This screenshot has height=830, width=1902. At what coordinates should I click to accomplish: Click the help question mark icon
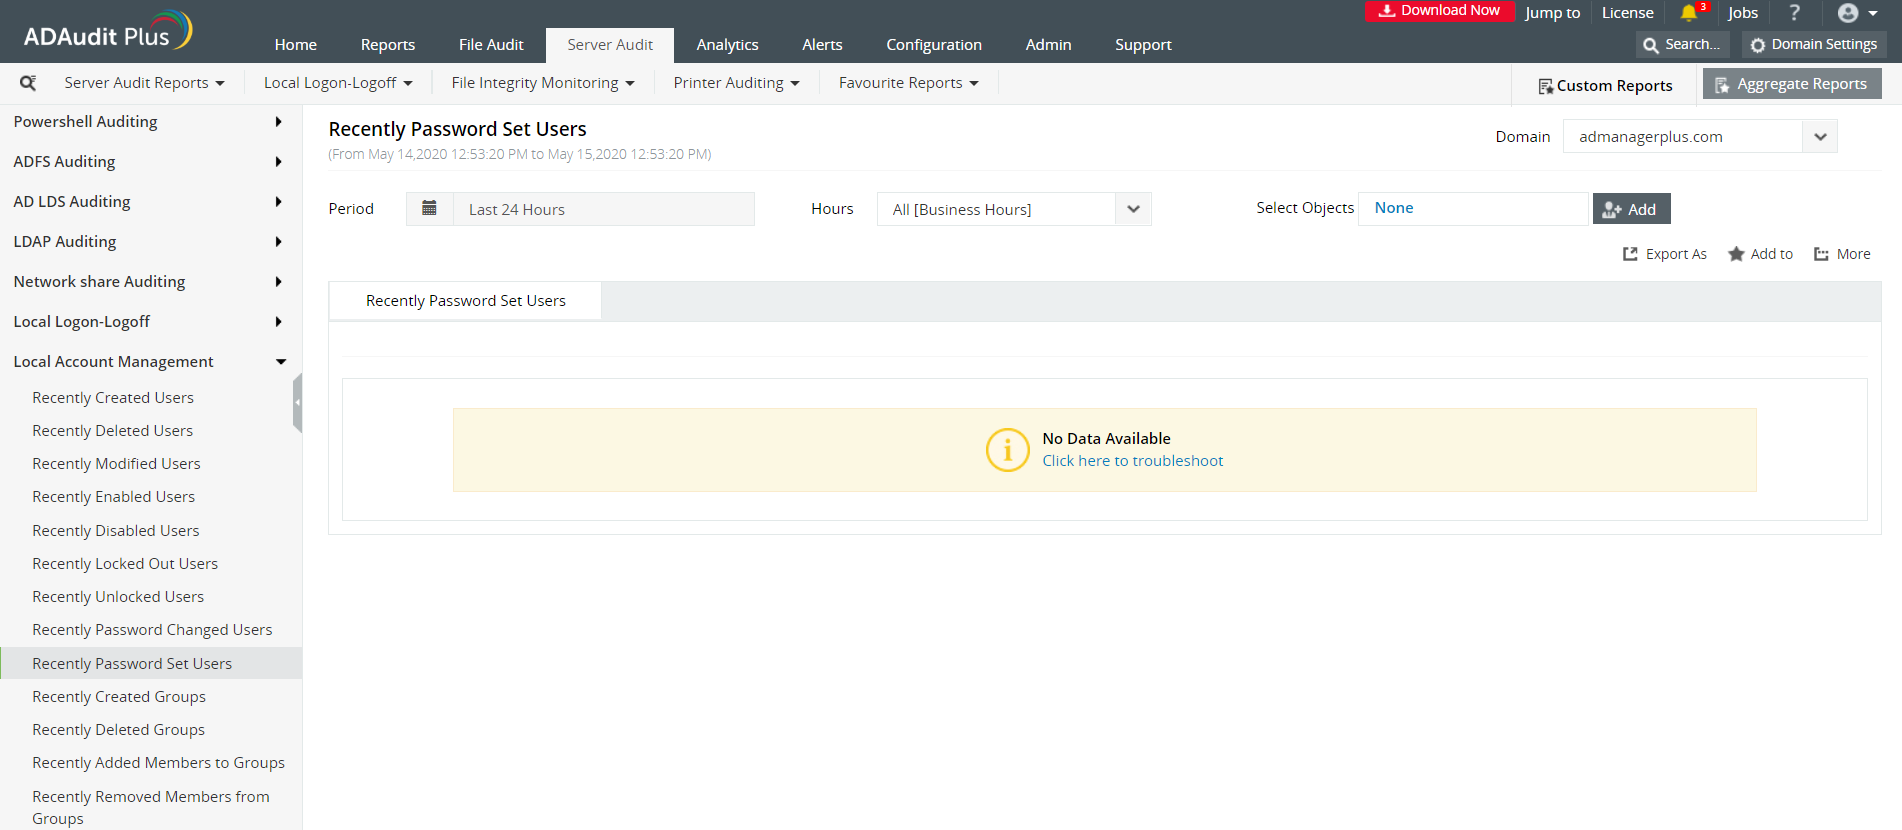coord(1795,13)
